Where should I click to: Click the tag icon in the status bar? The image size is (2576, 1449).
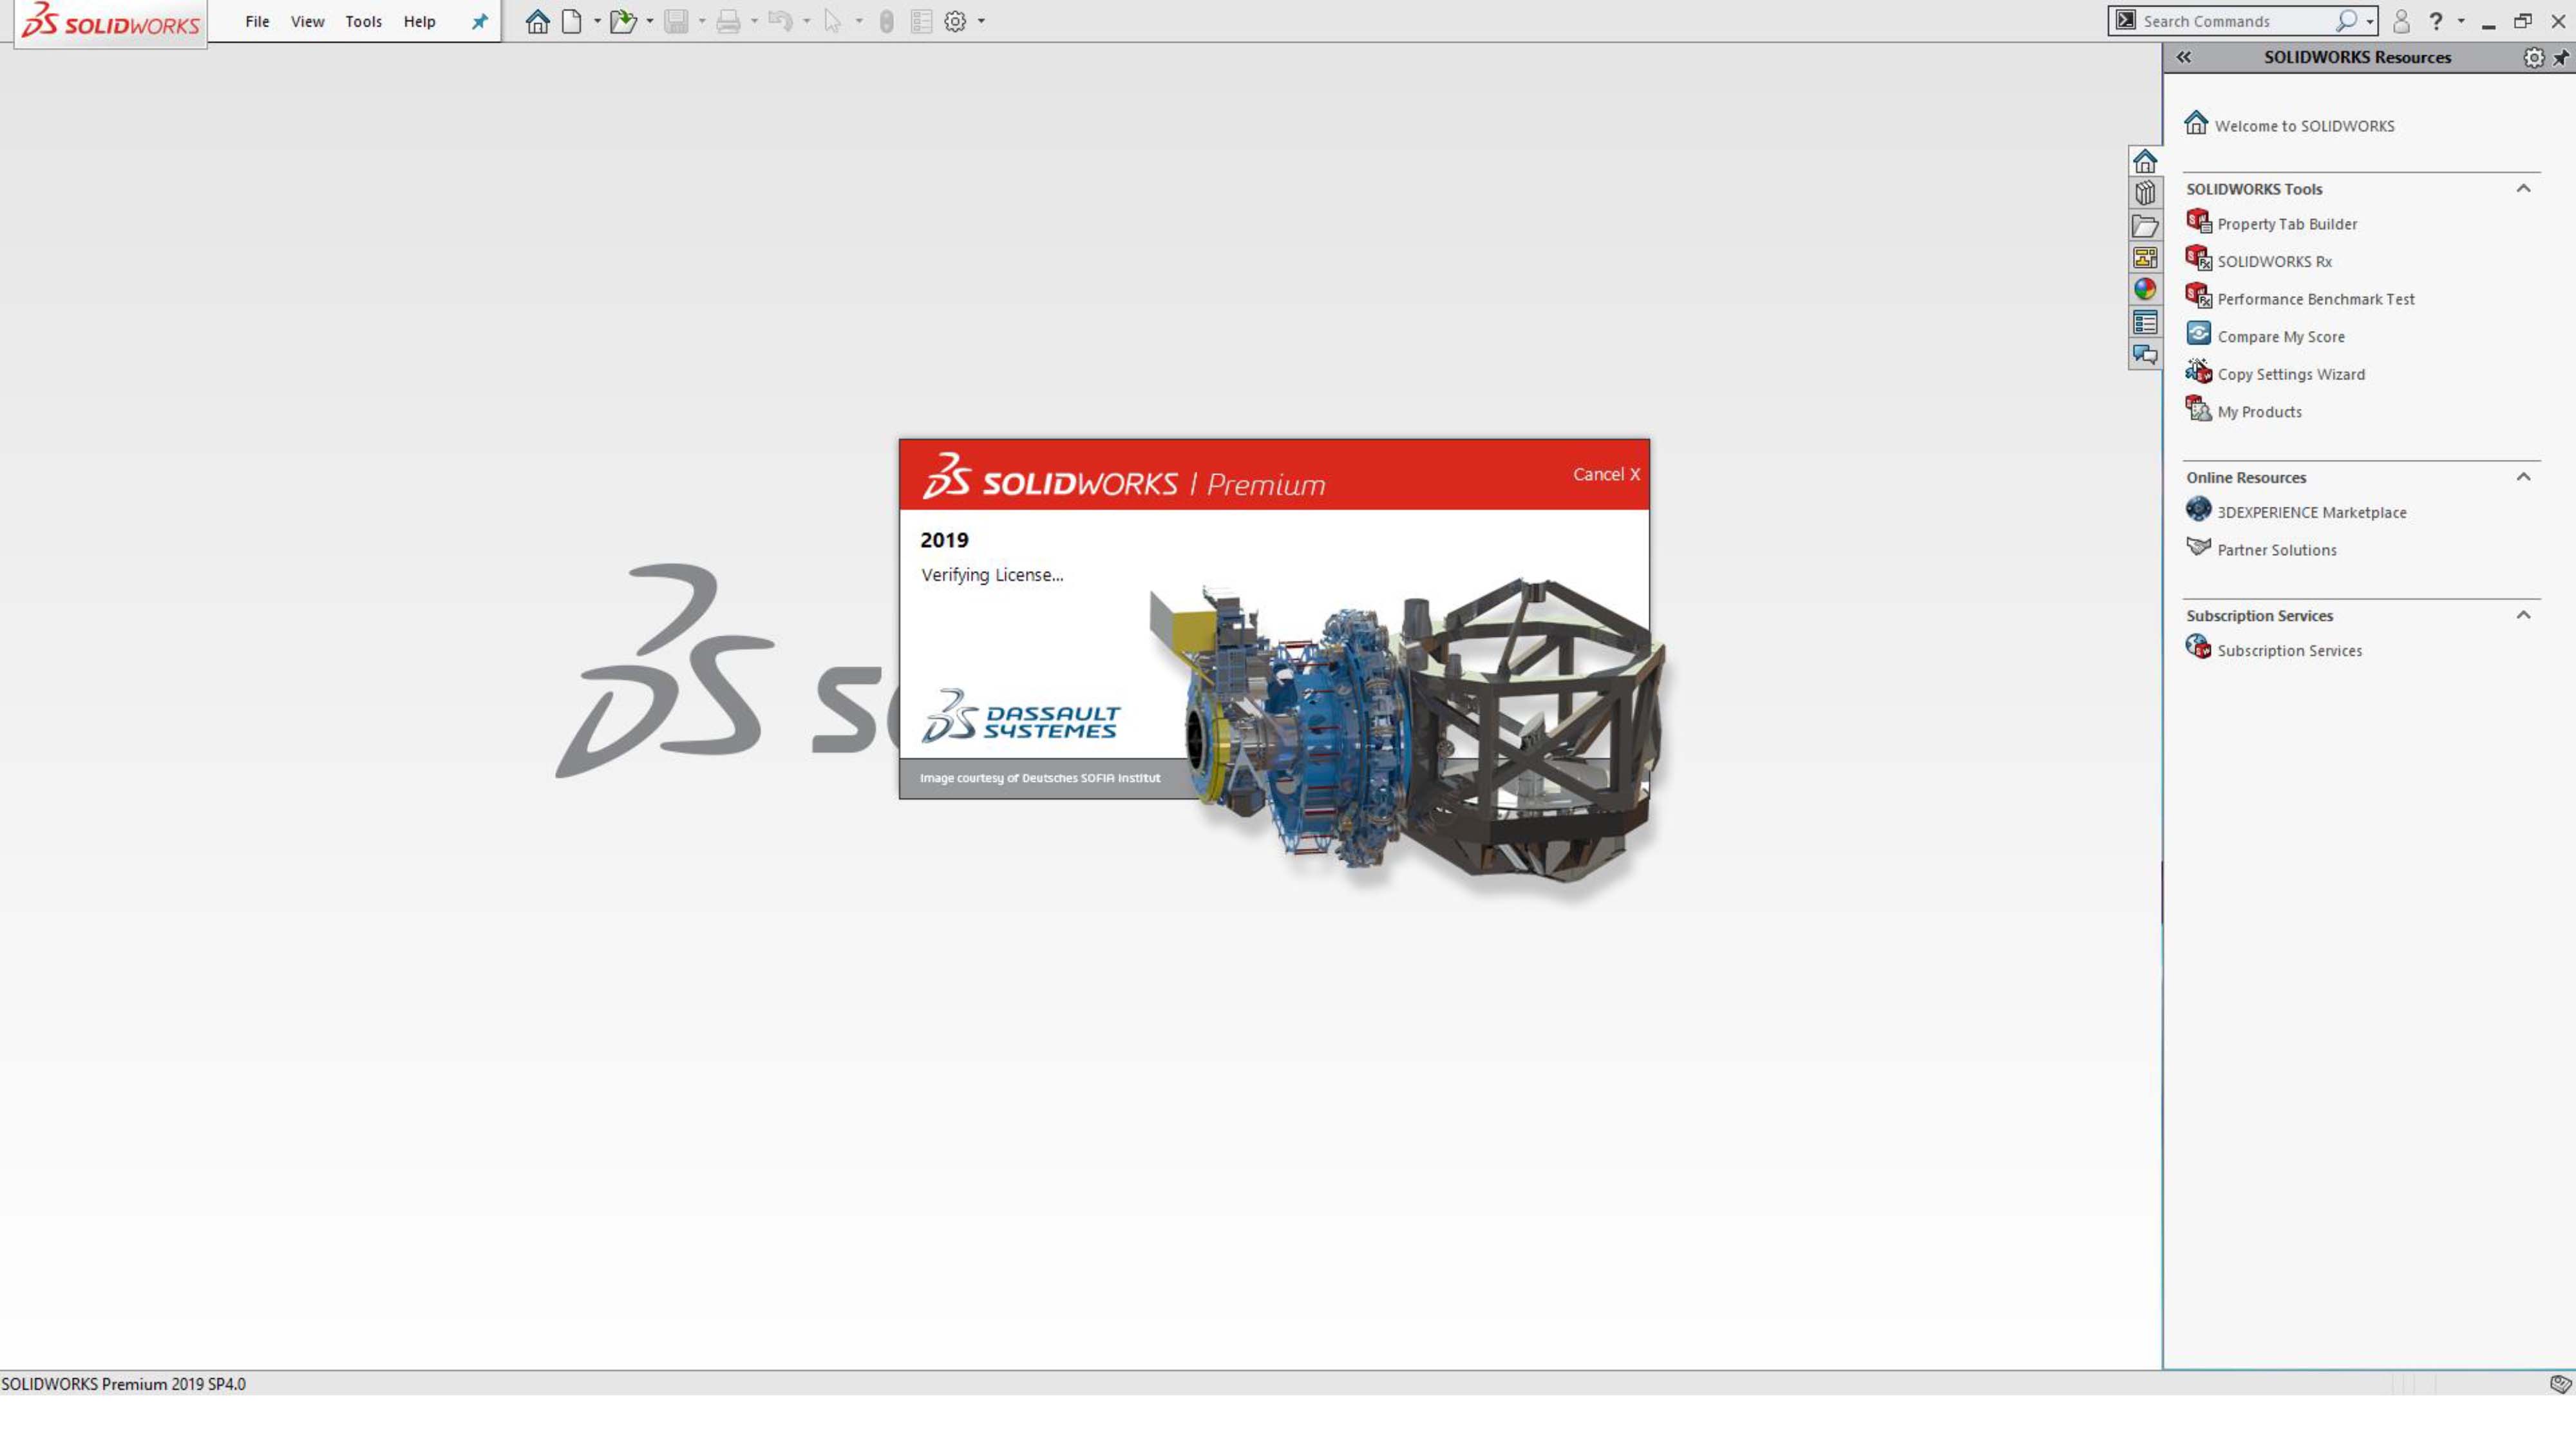point(2560,1384)
